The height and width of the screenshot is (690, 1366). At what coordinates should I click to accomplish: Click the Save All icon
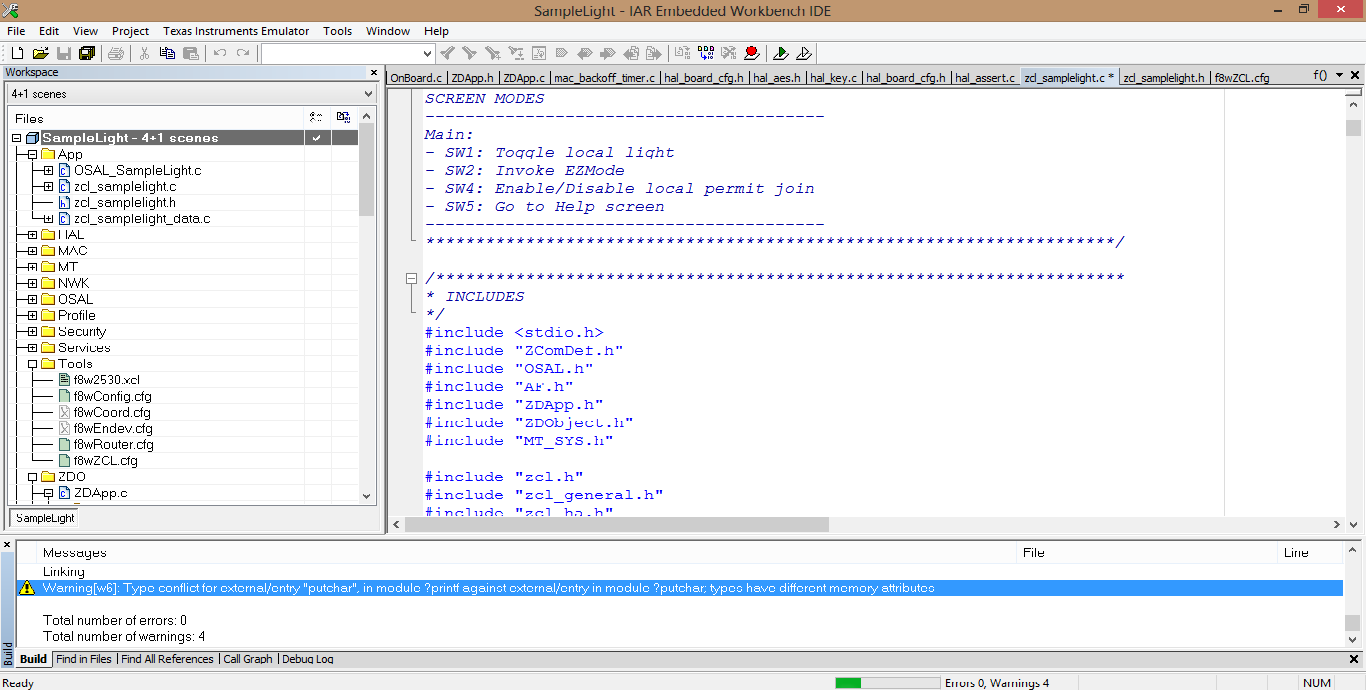(87, 53)
